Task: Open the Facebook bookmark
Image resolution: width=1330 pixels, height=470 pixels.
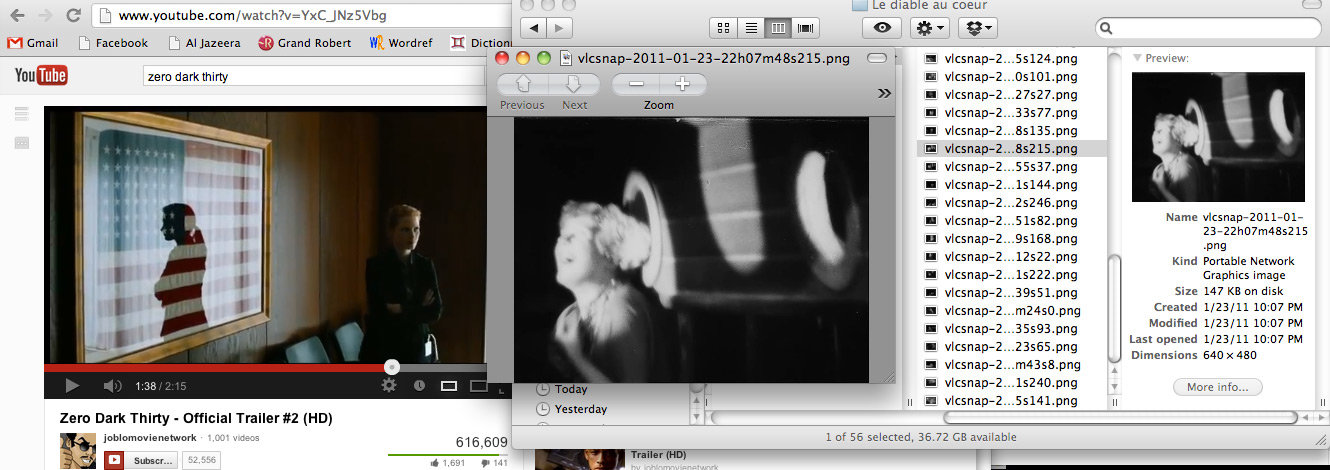Action: [113, 43]
